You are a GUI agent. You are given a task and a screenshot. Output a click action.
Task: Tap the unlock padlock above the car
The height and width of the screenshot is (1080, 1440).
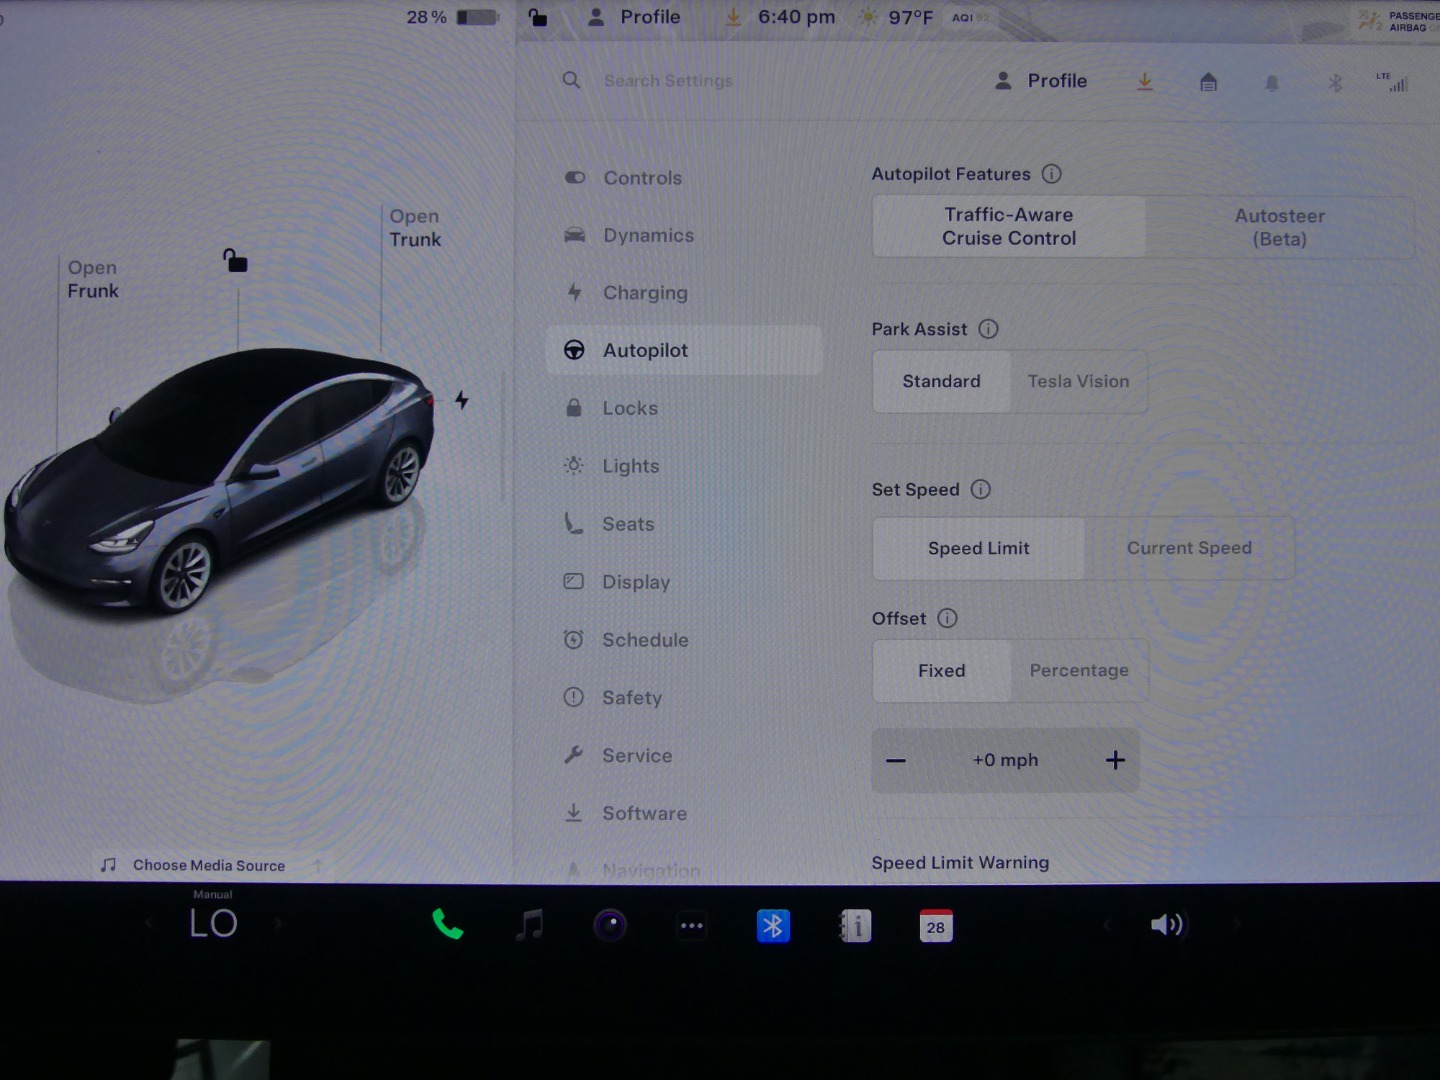click(235, 261)
